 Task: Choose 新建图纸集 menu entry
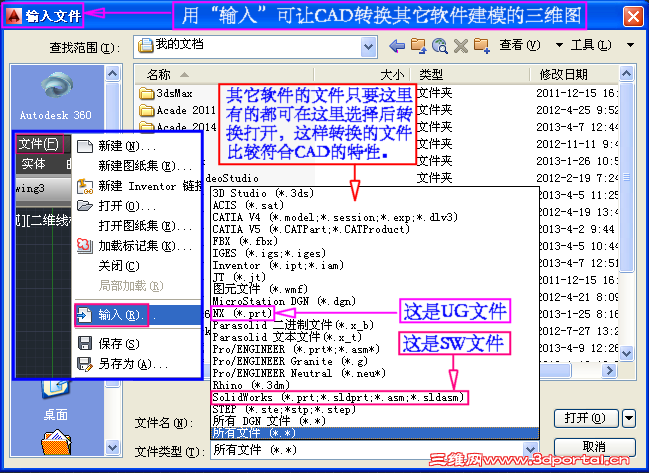pyautogui.click(x=145, y=166)
